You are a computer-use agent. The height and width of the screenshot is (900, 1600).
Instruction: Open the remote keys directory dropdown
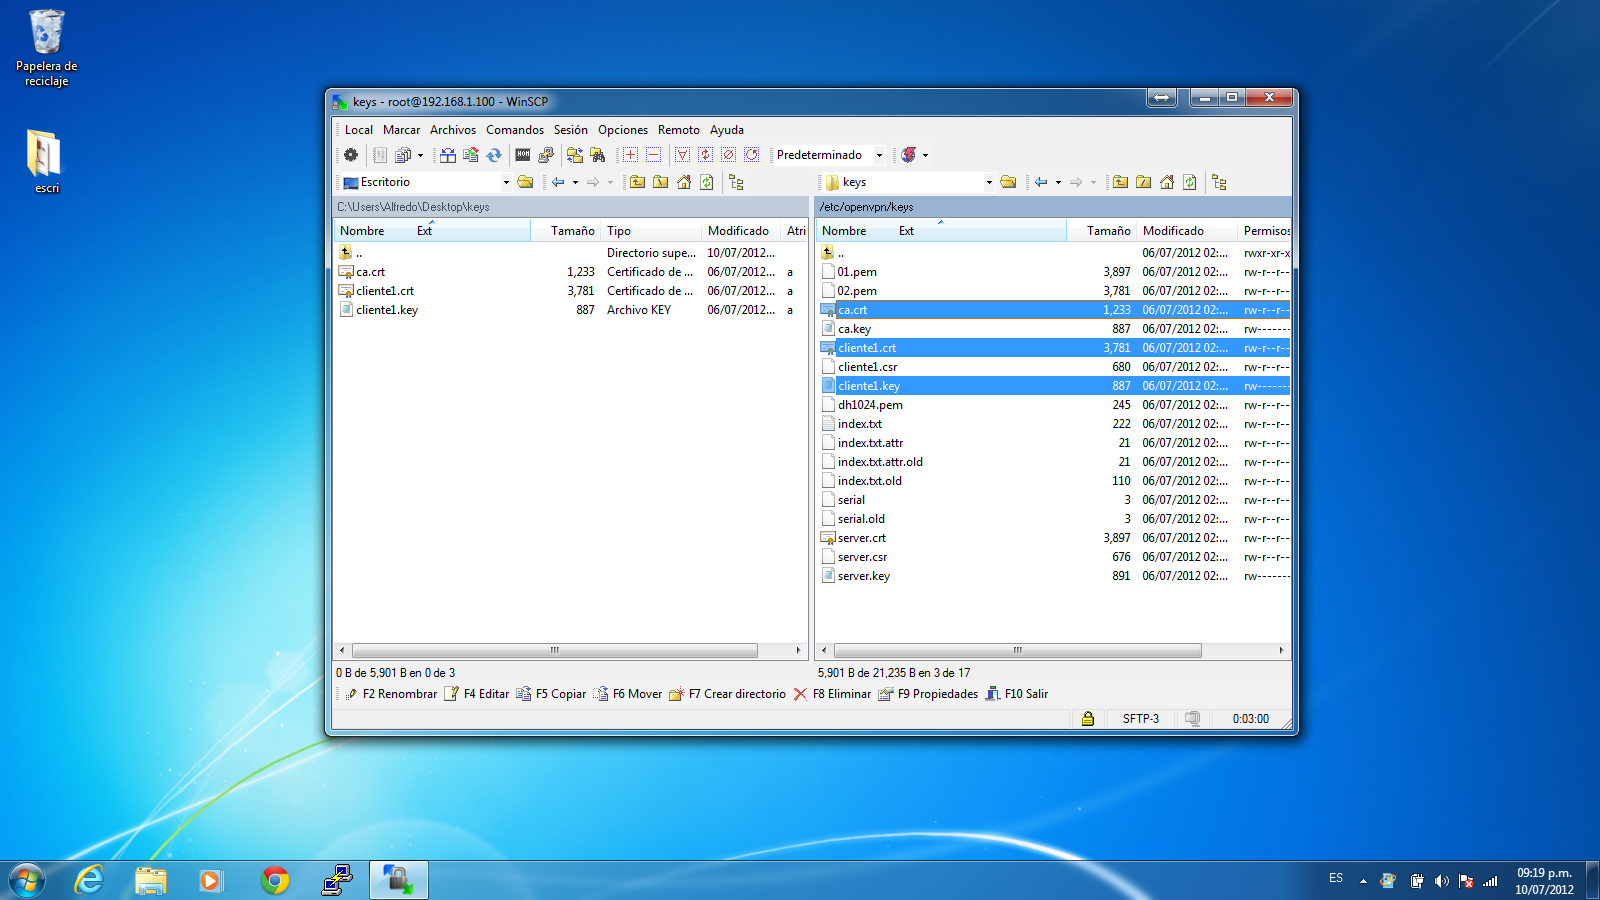[989, 182]
